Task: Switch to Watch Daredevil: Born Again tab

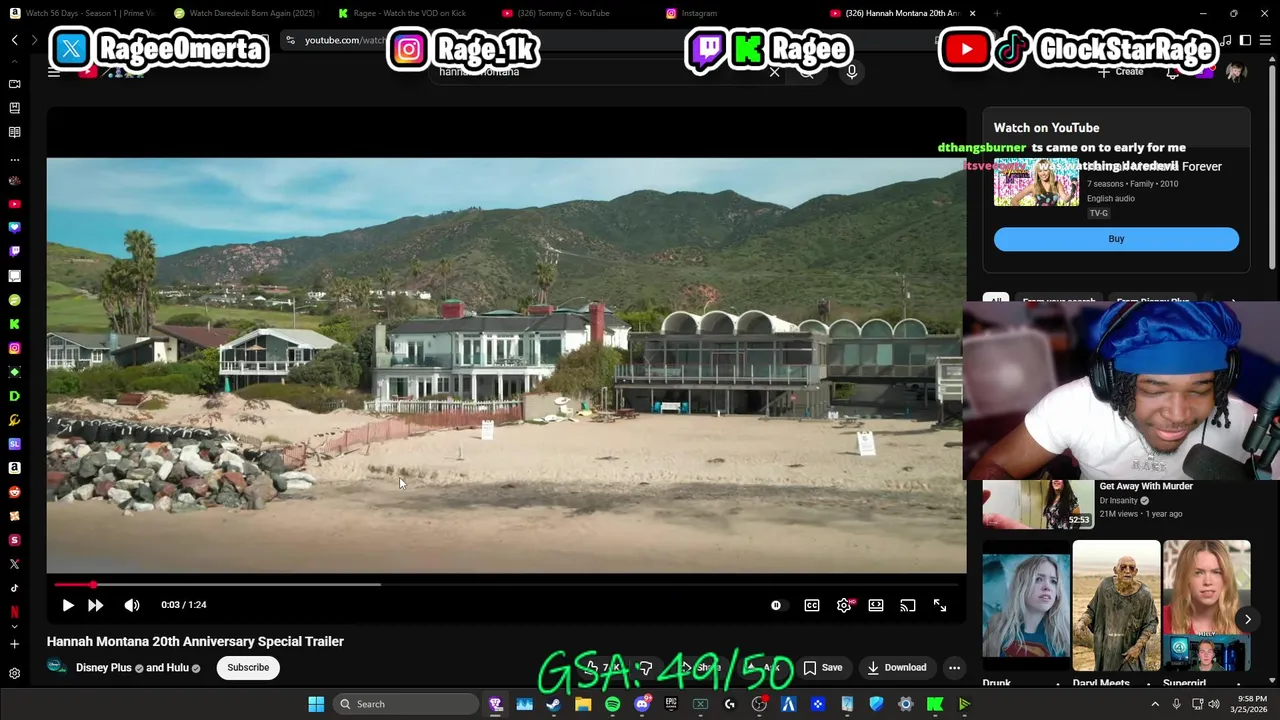Action: (245, 13)
